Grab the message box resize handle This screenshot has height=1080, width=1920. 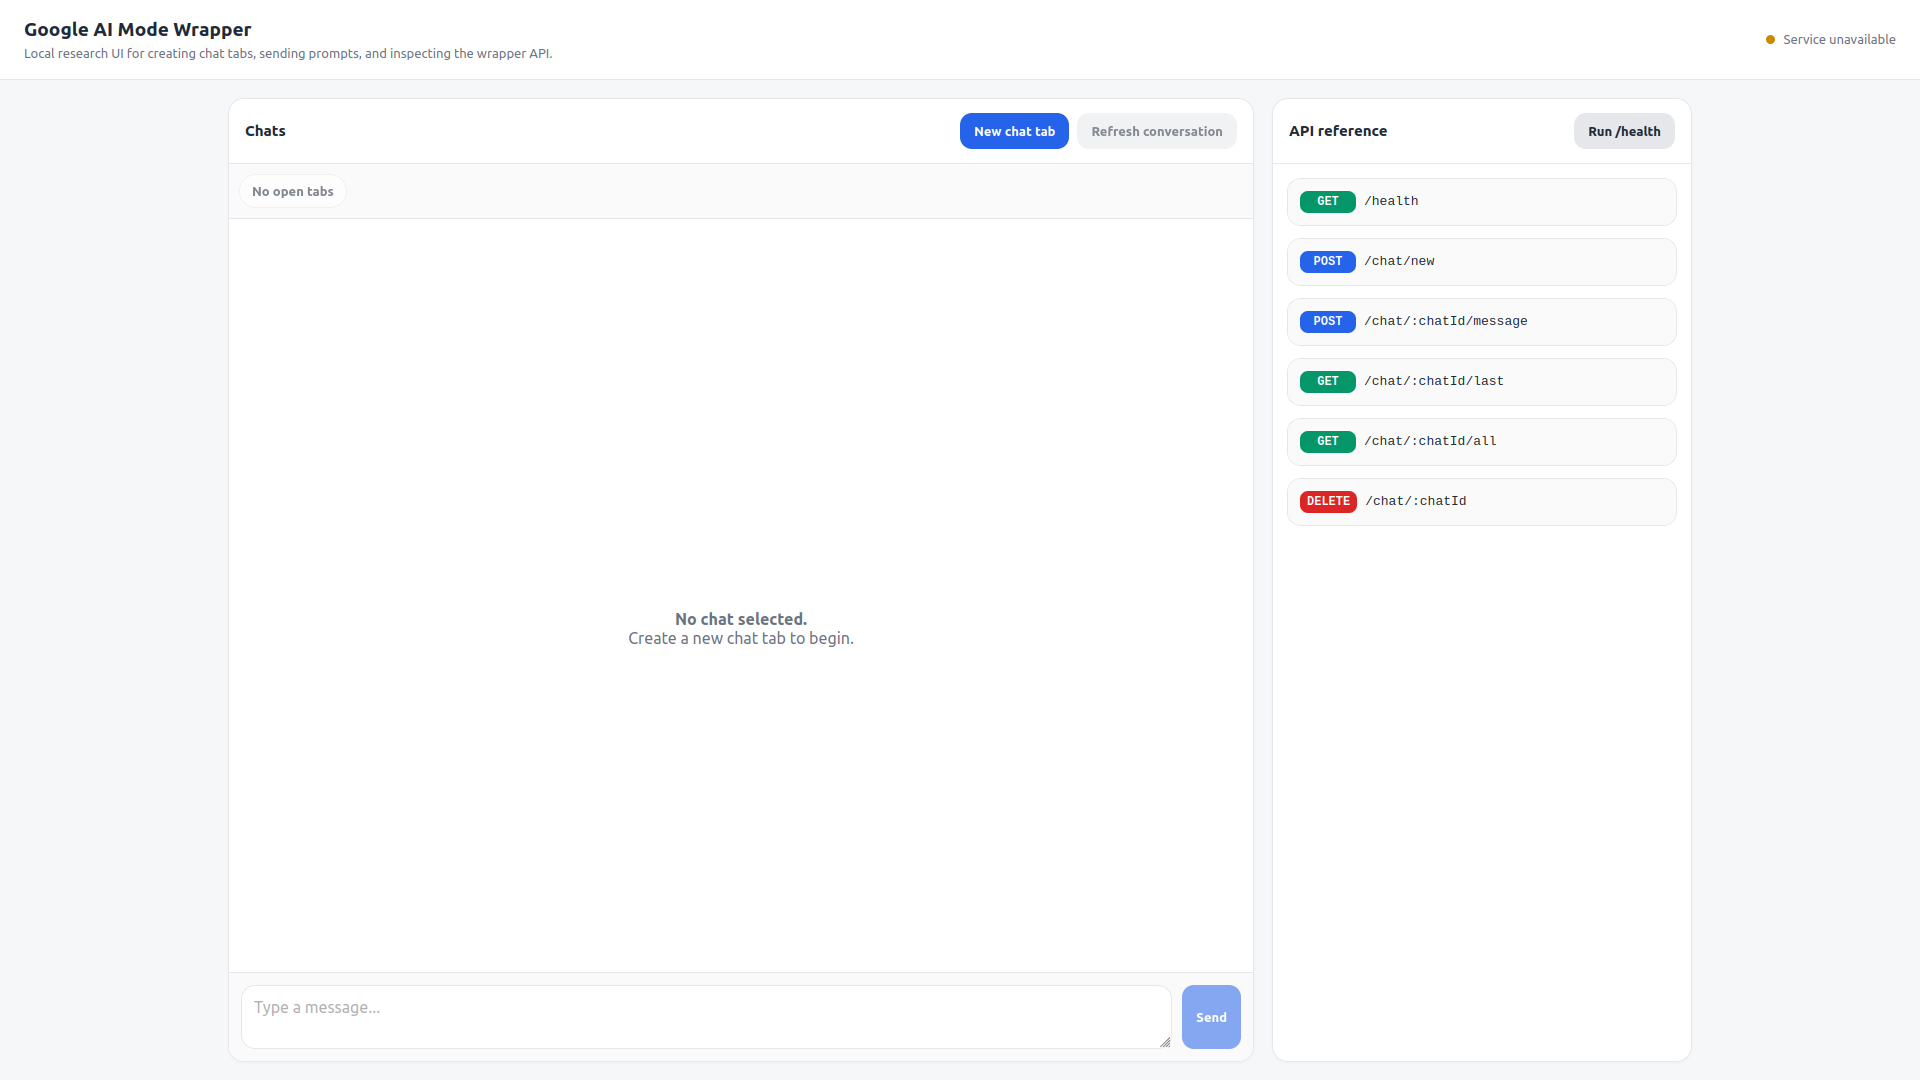pyautogui.click(x=1165, y=1042)
